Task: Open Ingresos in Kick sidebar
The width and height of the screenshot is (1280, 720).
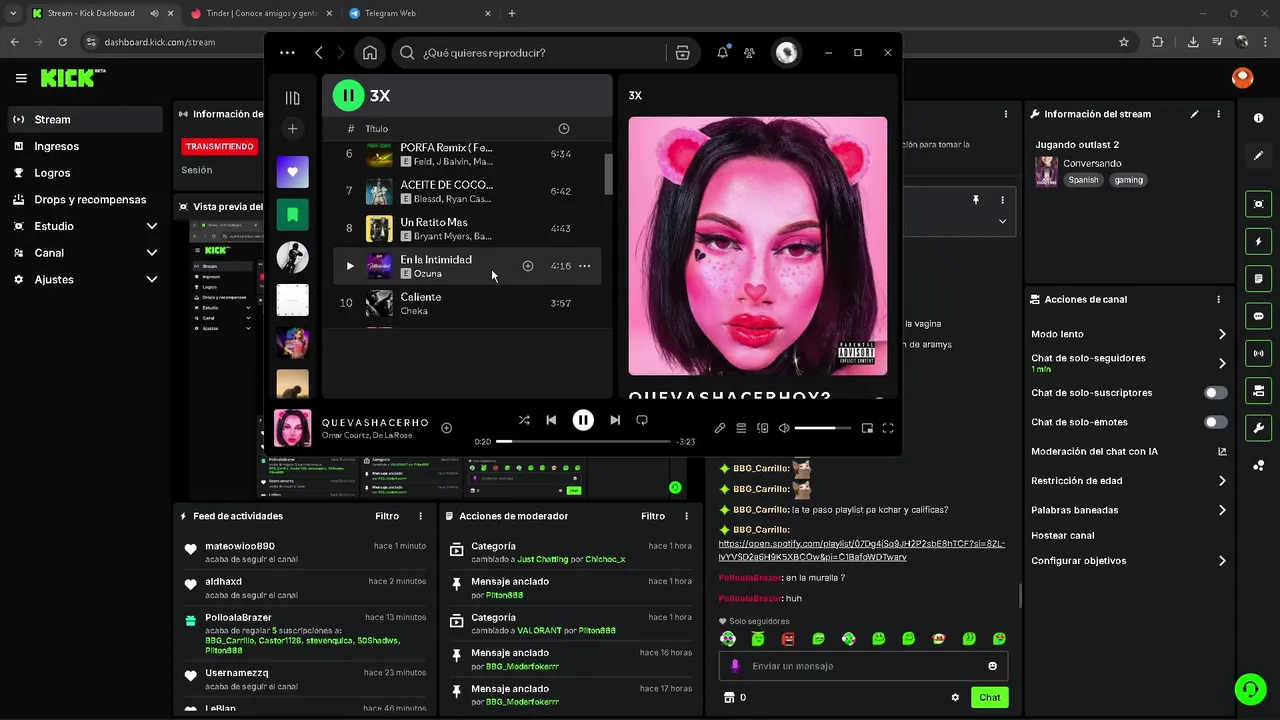Action: click(85, 146)
